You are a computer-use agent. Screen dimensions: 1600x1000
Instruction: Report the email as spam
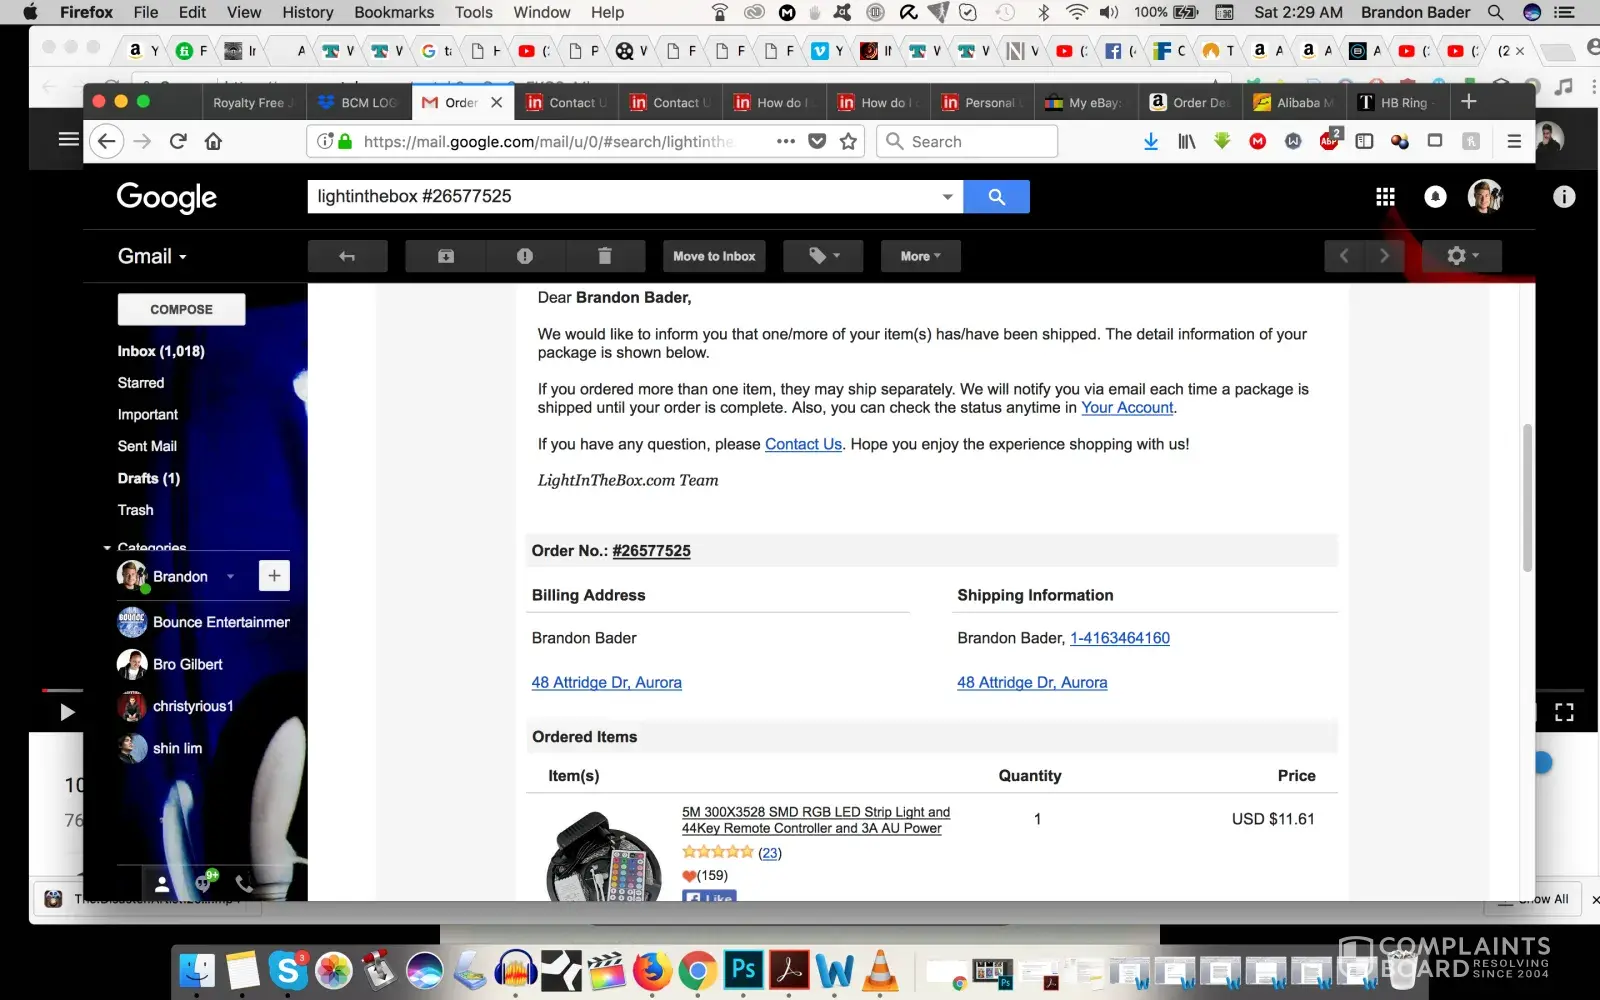pyautogui.click(x=525, y=256)
